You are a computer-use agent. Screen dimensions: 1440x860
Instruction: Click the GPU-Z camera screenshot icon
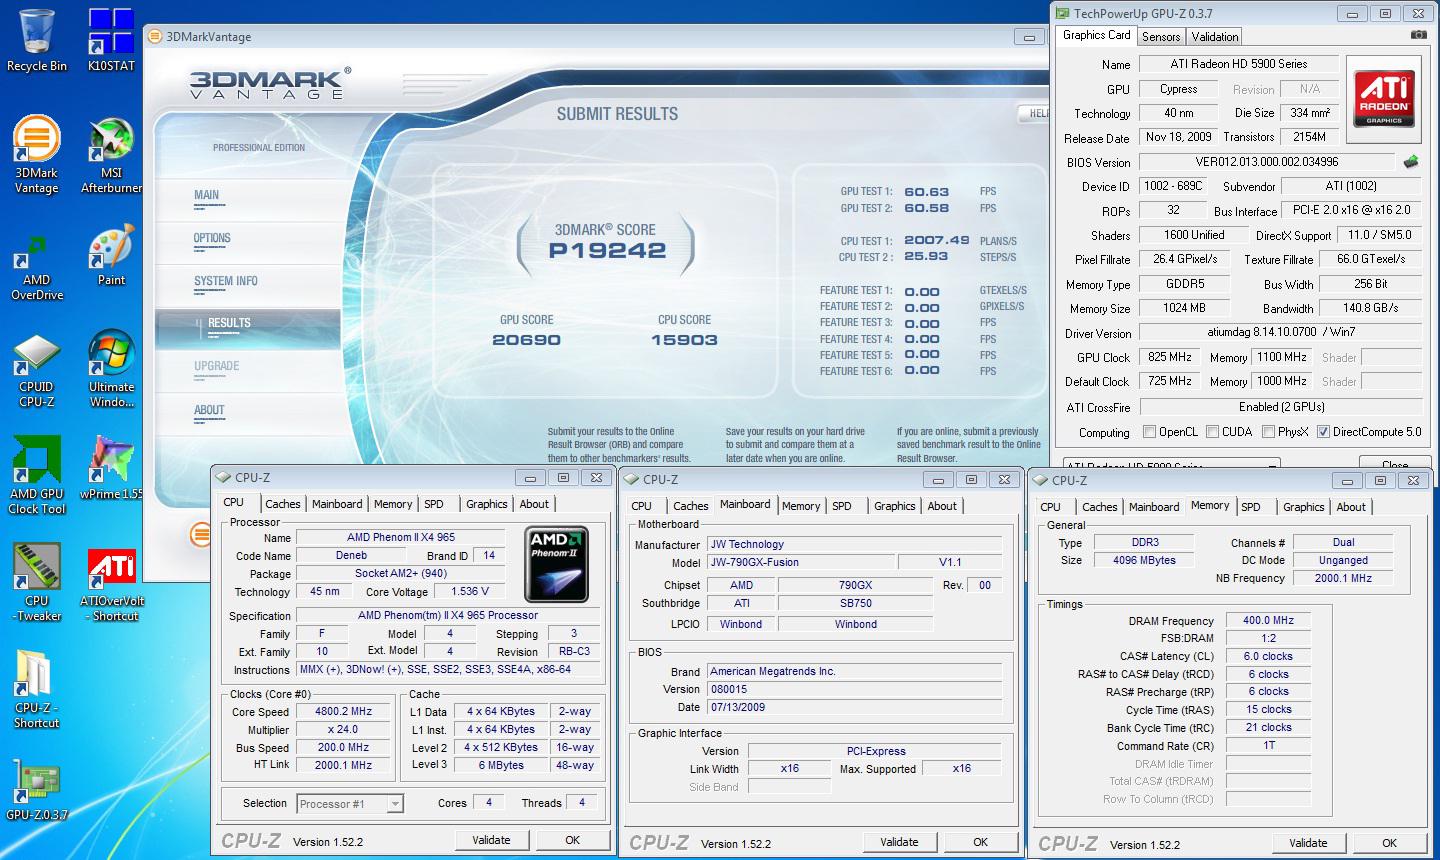tap(1418, 35)
